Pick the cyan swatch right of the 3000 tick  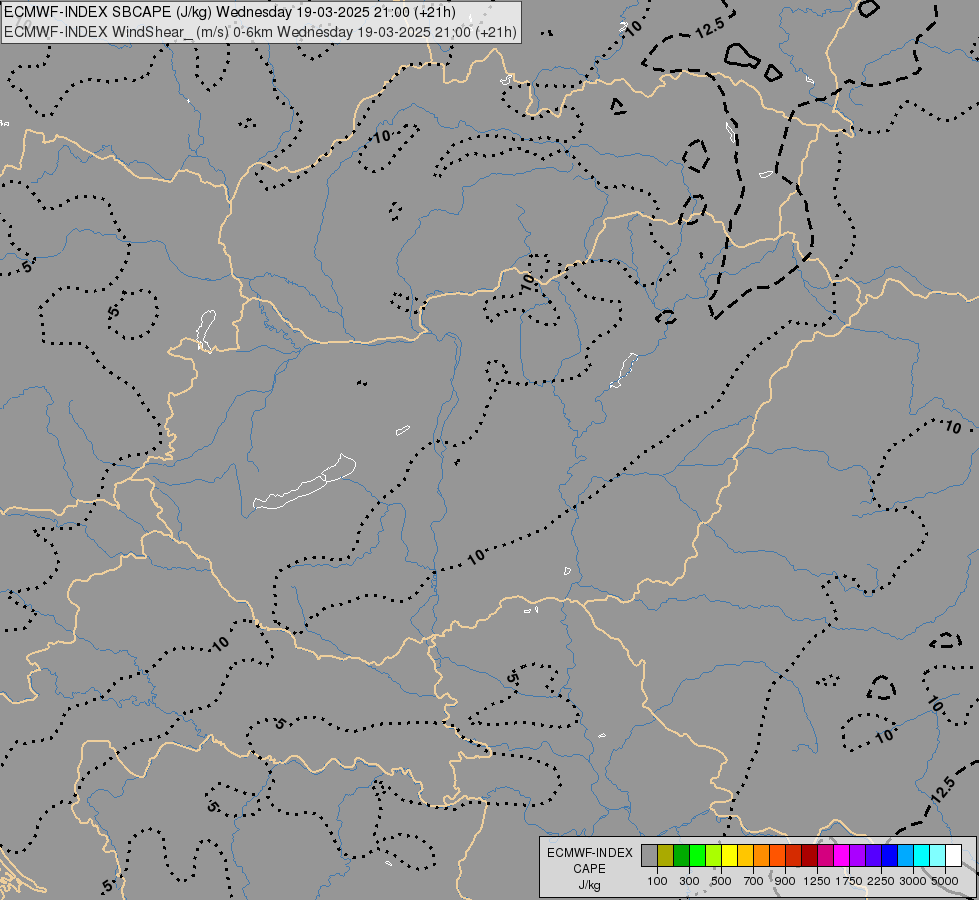pyautogui.click(x=922, y=855)
